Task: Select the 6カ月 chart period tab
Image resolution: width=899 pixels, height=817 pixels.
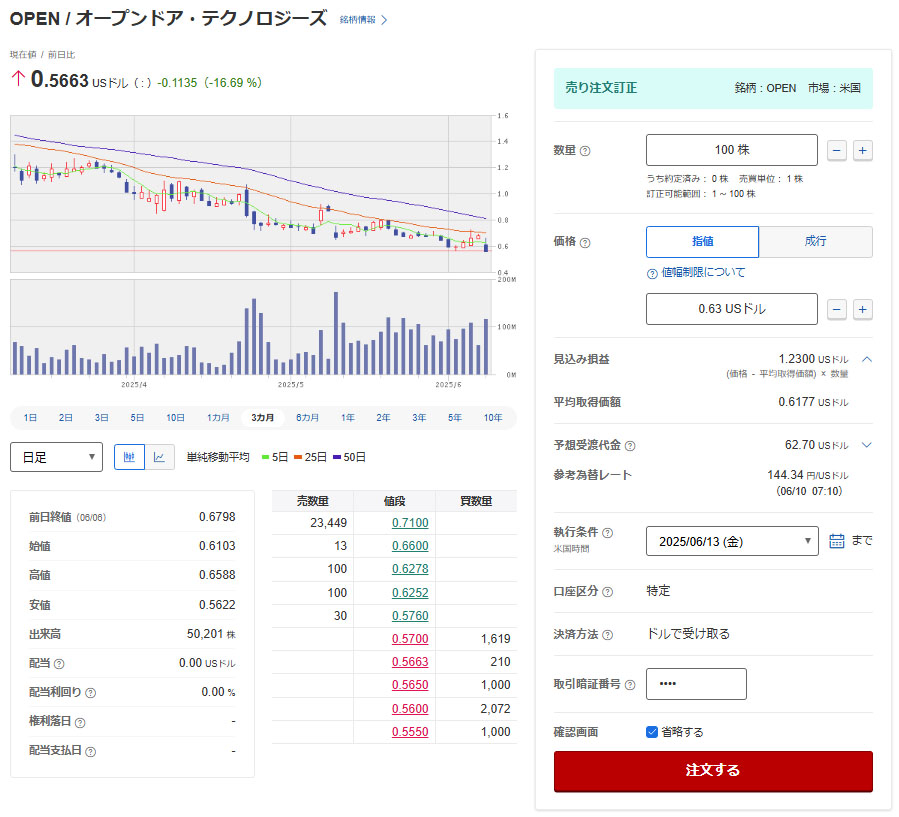Action: tap(308, 418)
